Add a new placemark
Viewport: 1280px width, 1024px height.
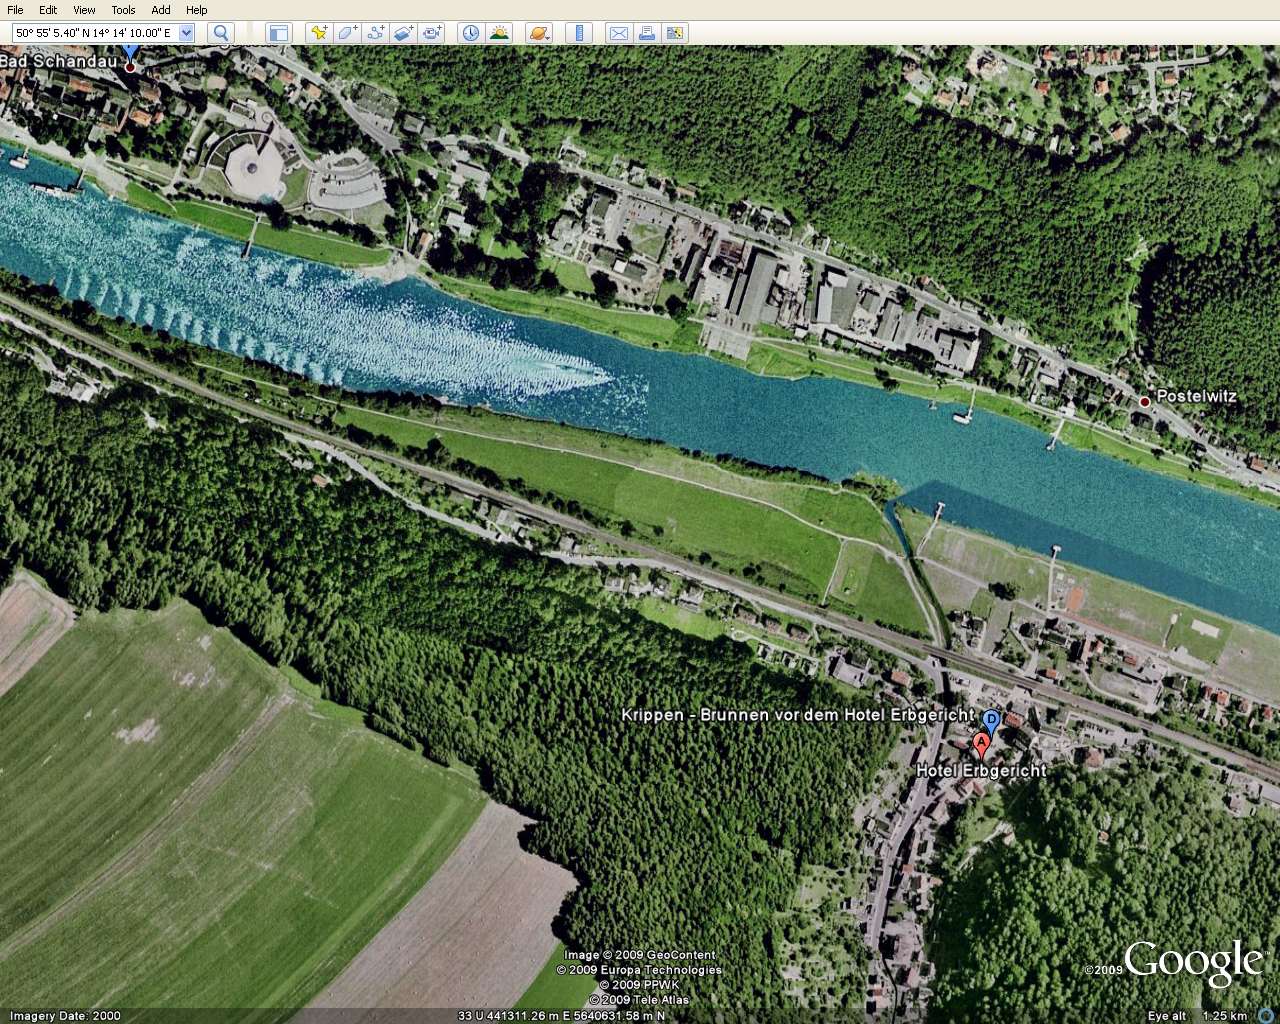pos(319,33)
